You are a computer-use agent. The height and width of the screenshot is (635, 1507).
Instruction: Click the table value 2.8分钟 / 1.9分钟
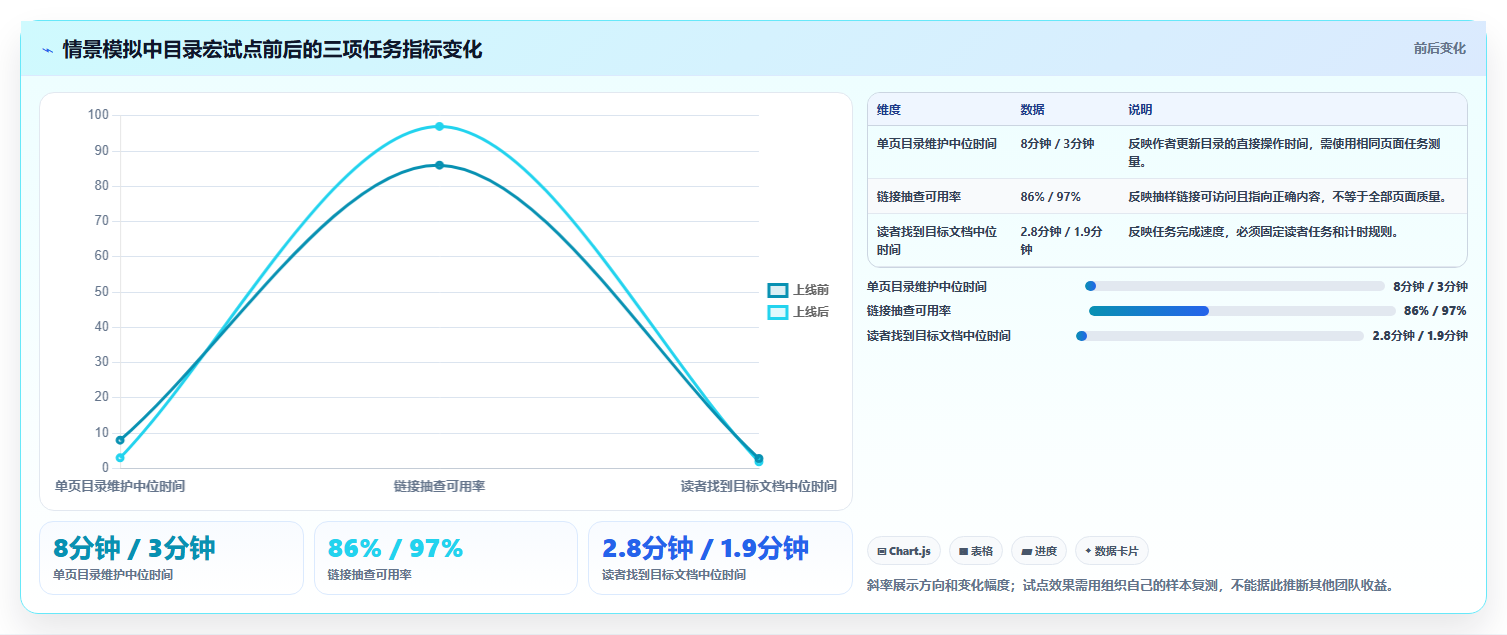click(x=1062, y=240)
